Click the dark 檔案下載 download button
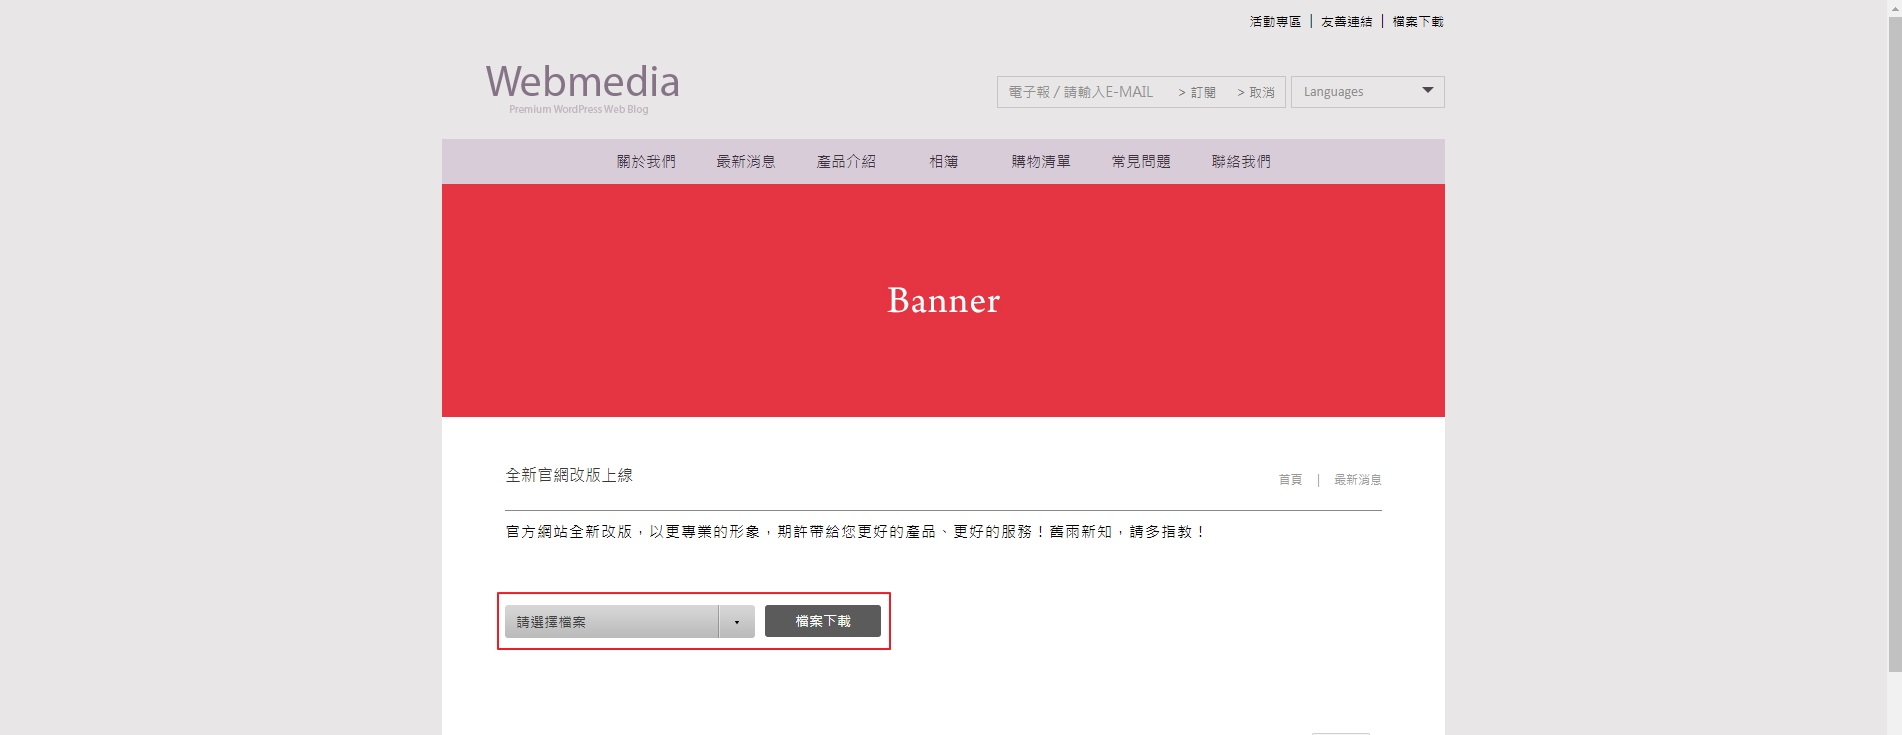This screenshot has height=735, width=1902. point(822,621)
